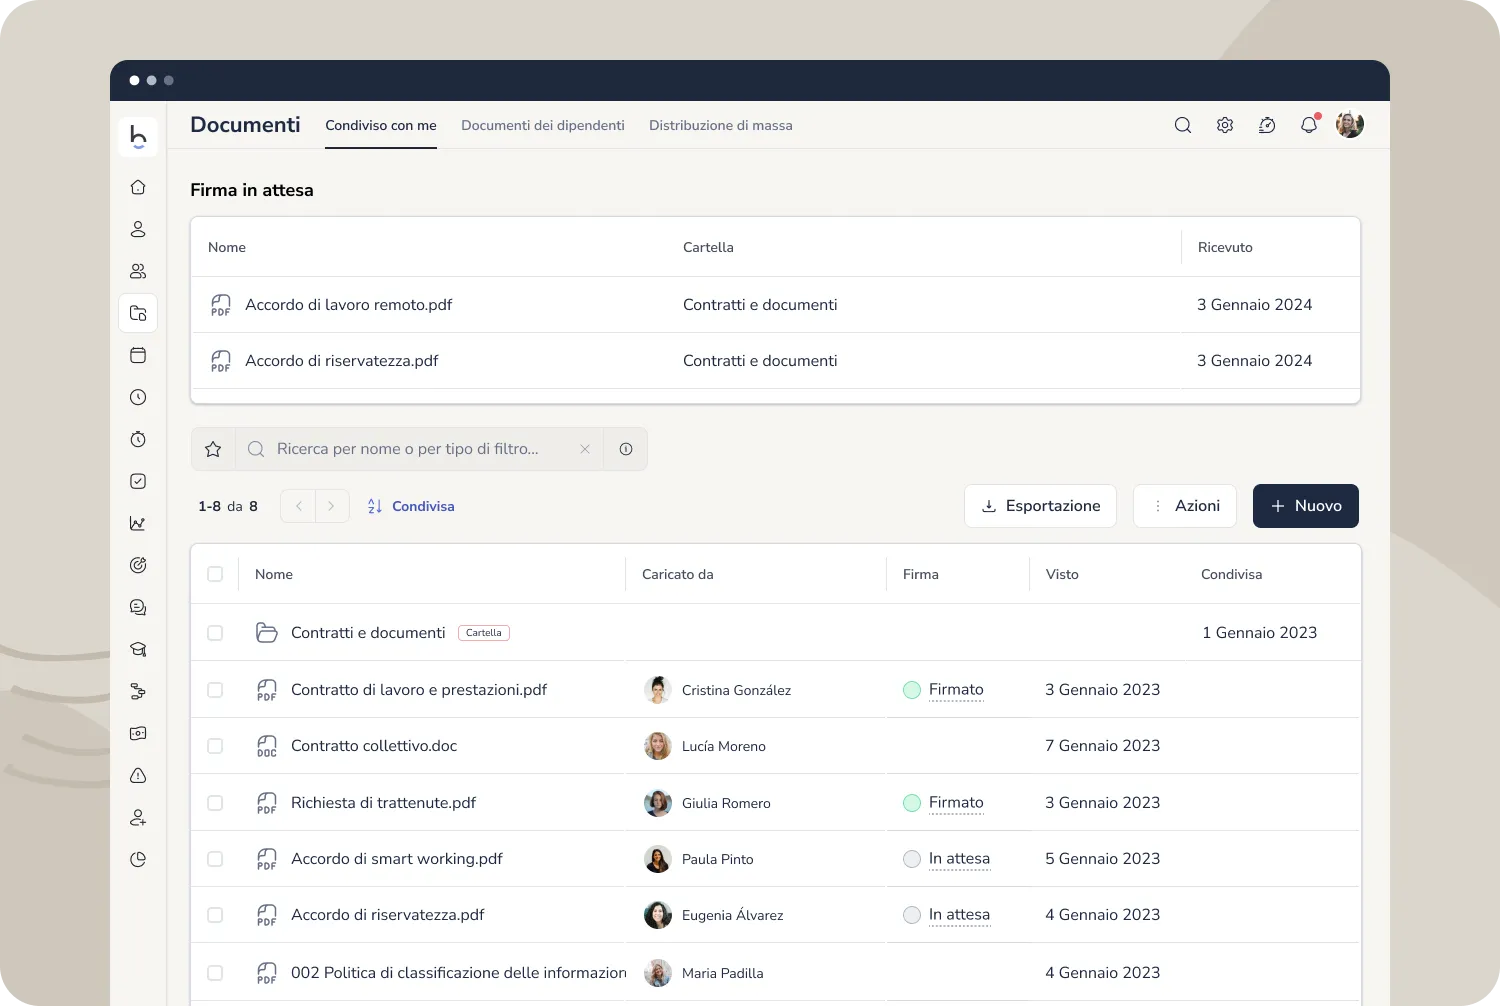Open the payroll money sidebar icon
The height and width of the screenshot is (1006, 1500).
click(x=138, y=733)
